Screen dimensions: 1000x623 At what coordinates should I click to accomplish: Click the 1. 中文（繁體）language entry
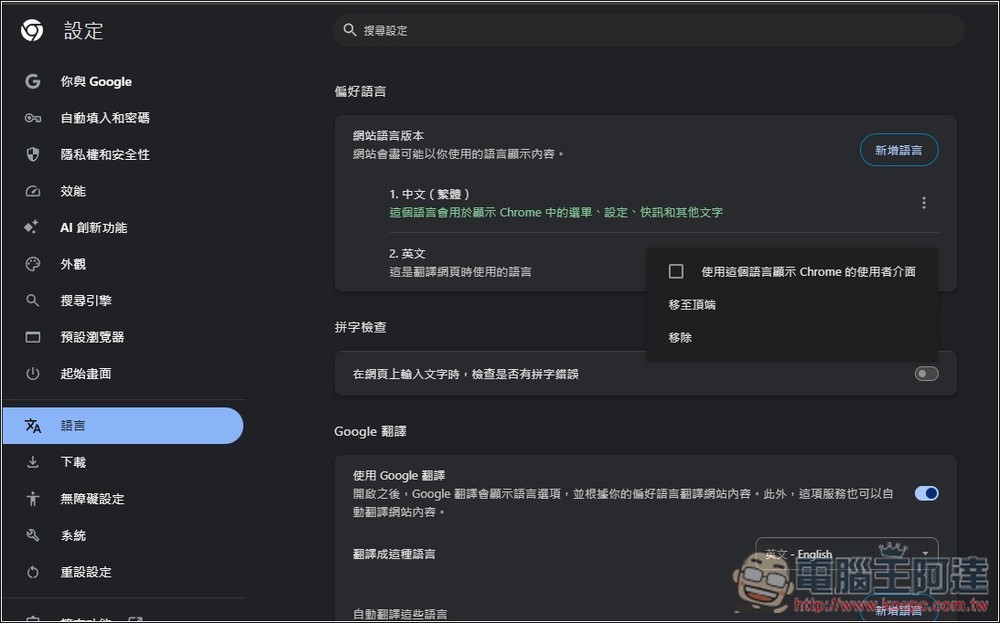click(429, 194)
